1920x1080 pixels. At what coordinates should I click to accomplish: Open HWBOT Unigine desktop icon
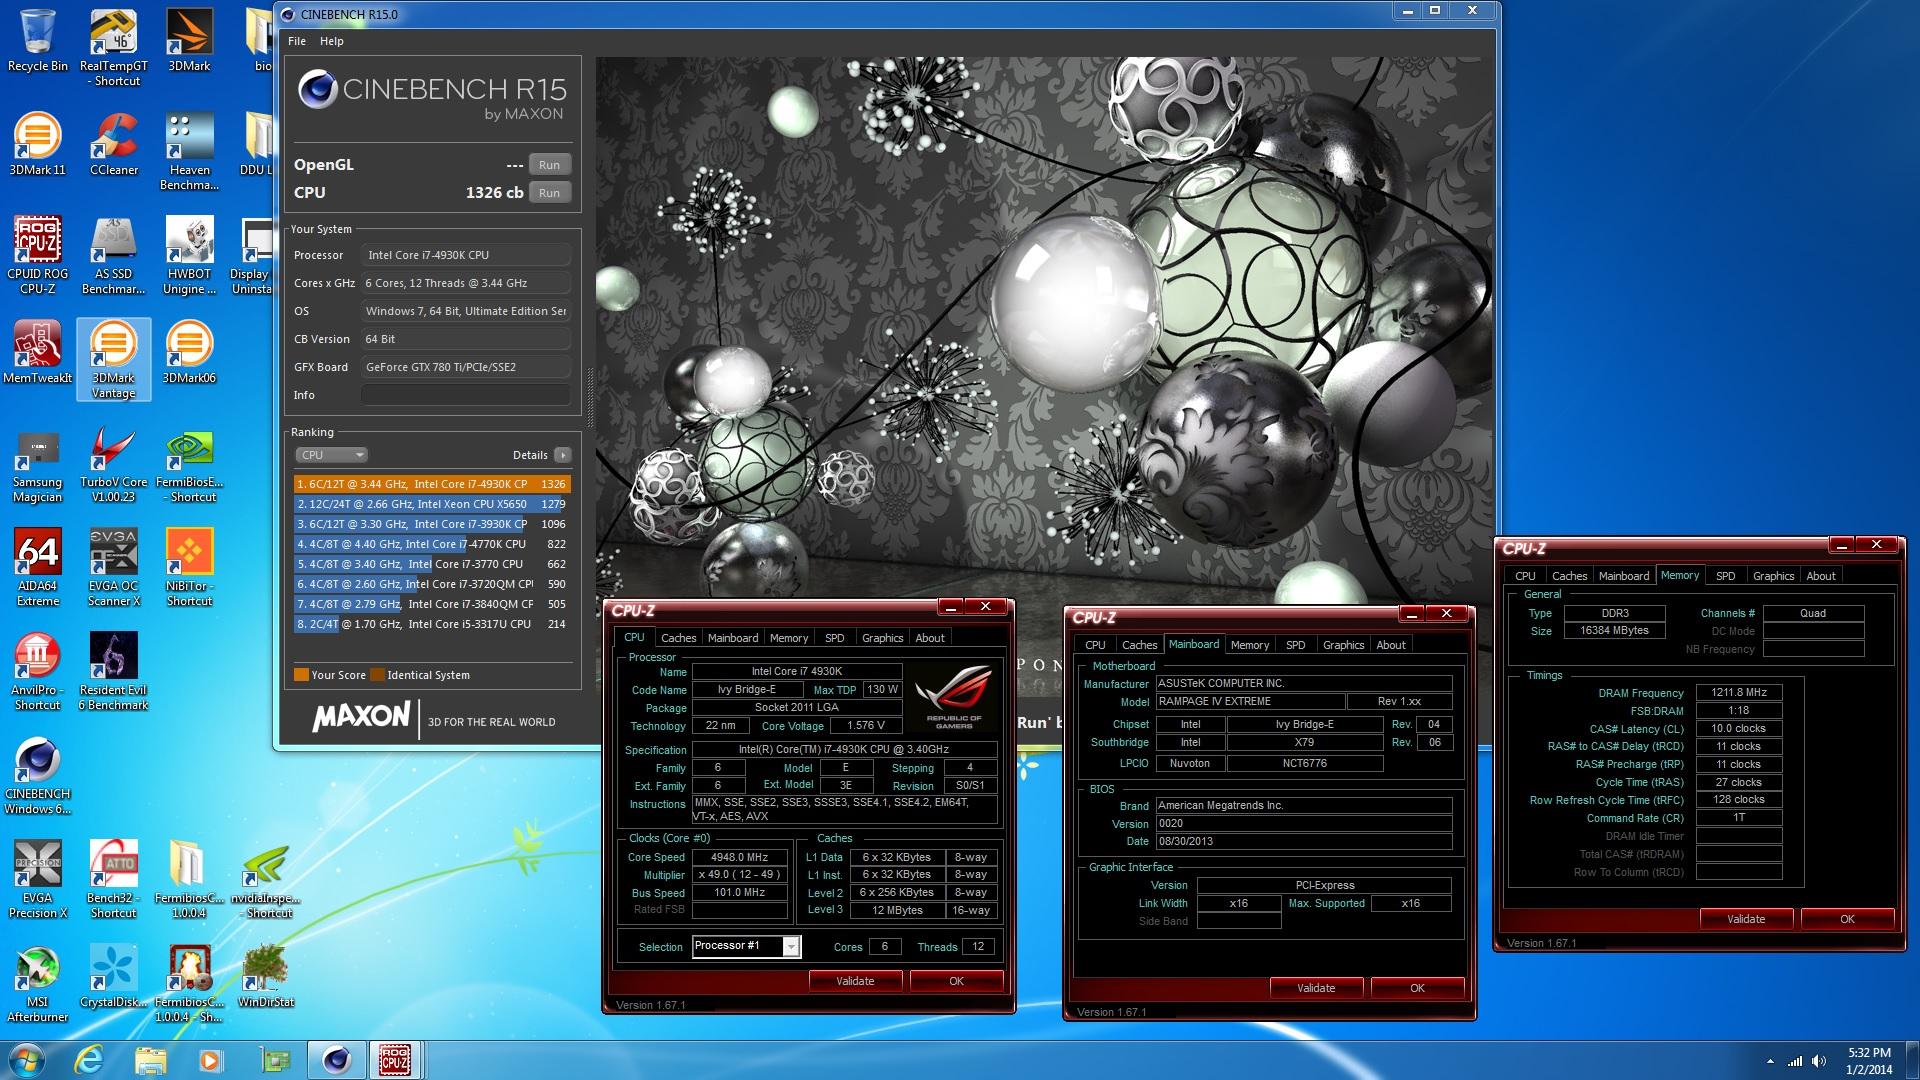pos(189,255)
